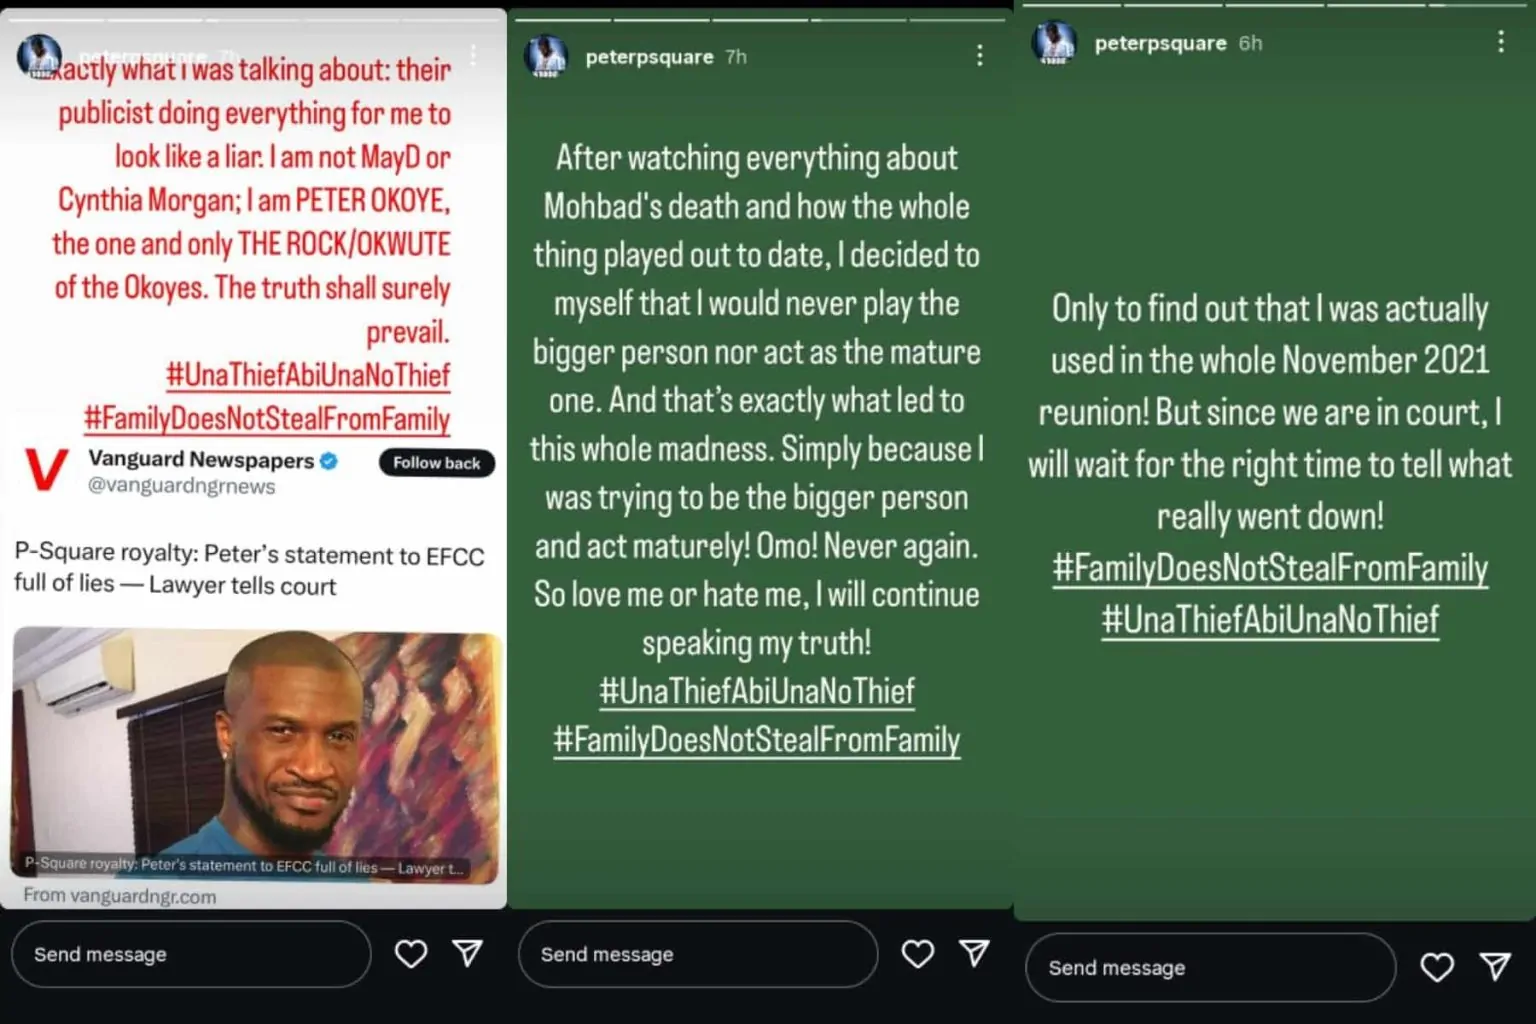The height and width of the screenshot is (1024, 1536).
Task: Tap the heart icon on middle story
Action: coord(918,954)
